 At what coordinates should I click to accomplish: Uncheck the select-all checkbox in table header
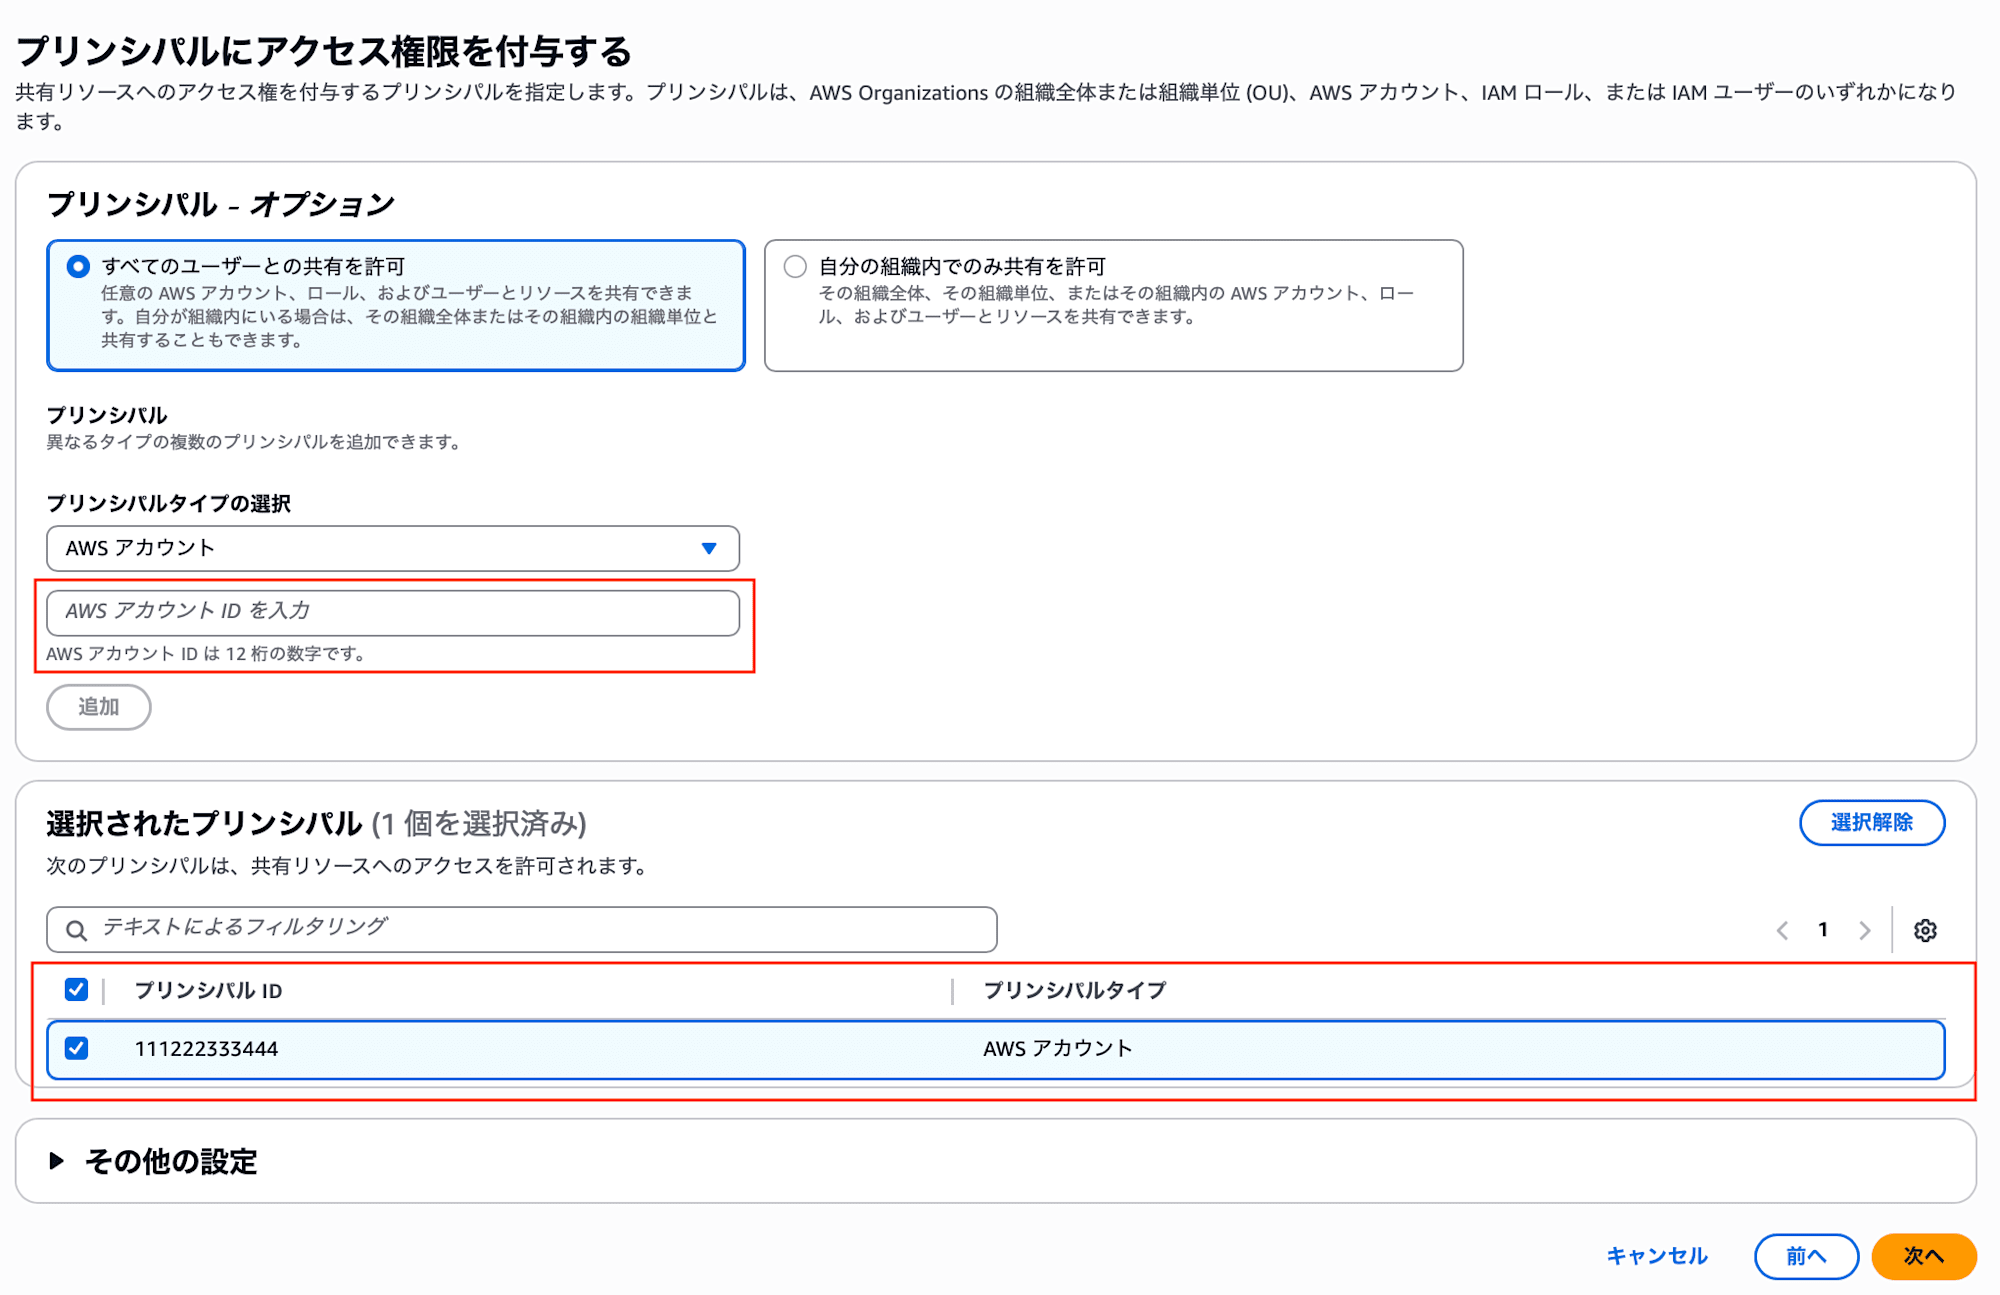[76, 990]
